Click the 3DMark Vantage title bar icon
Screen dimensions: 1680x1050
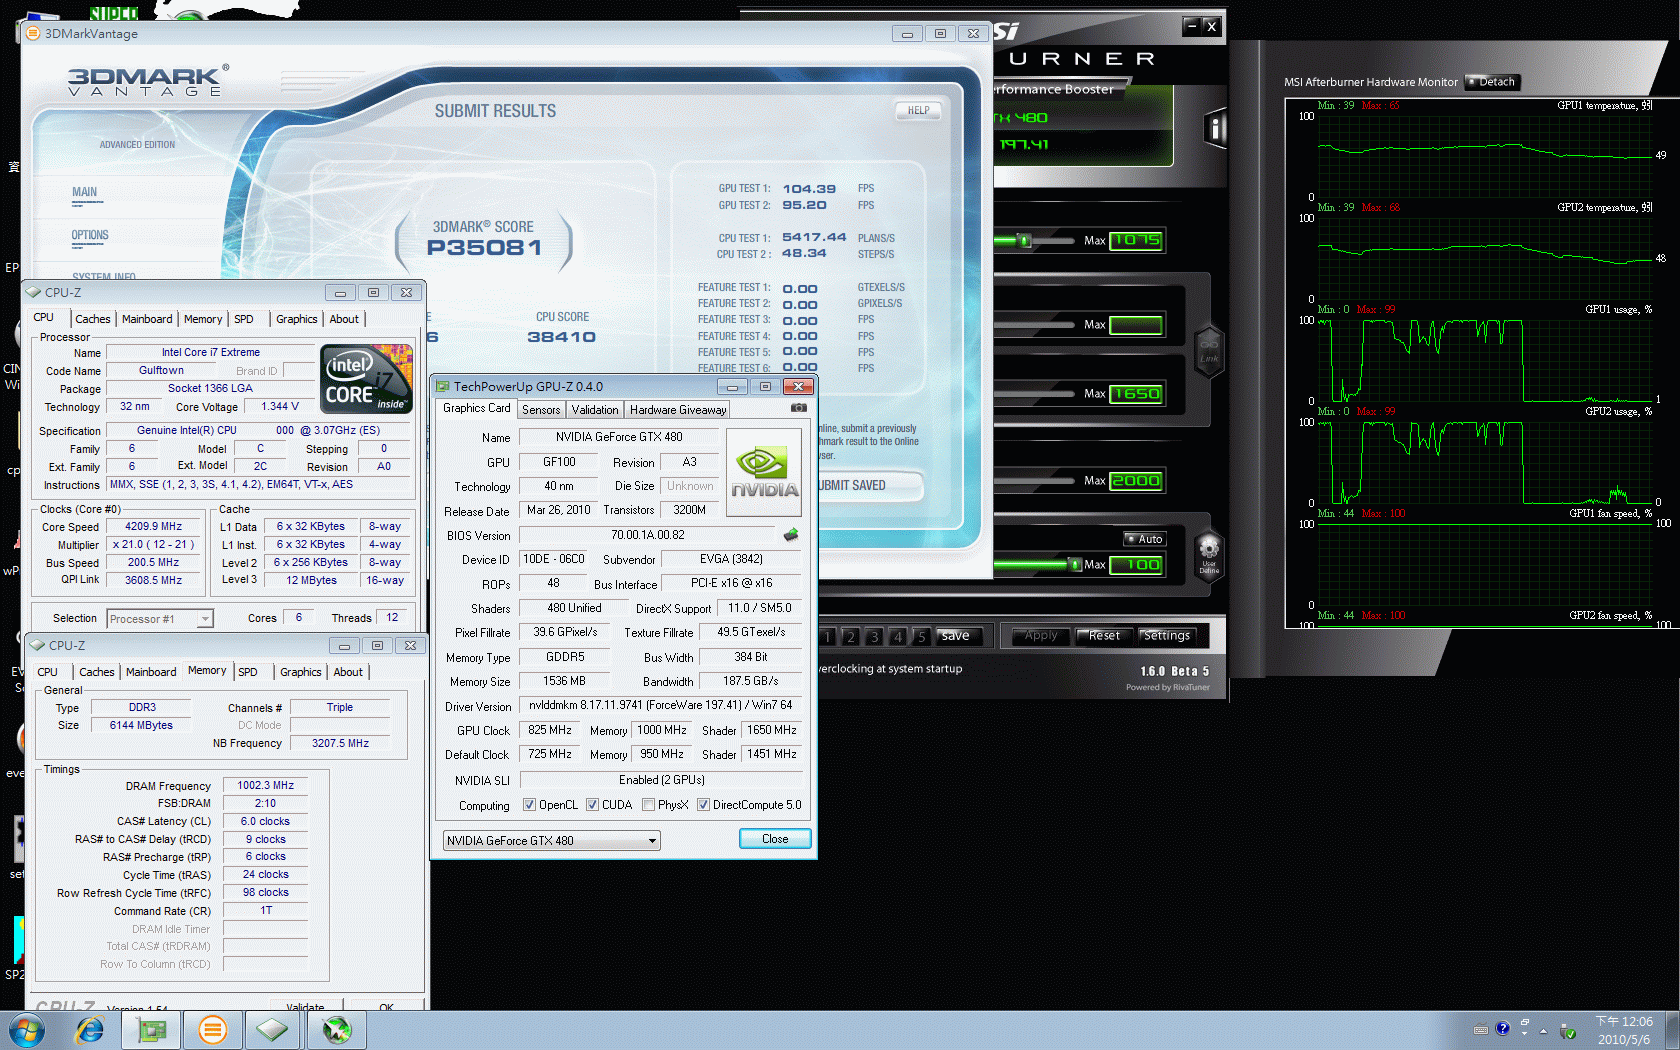tap(33, 33)
